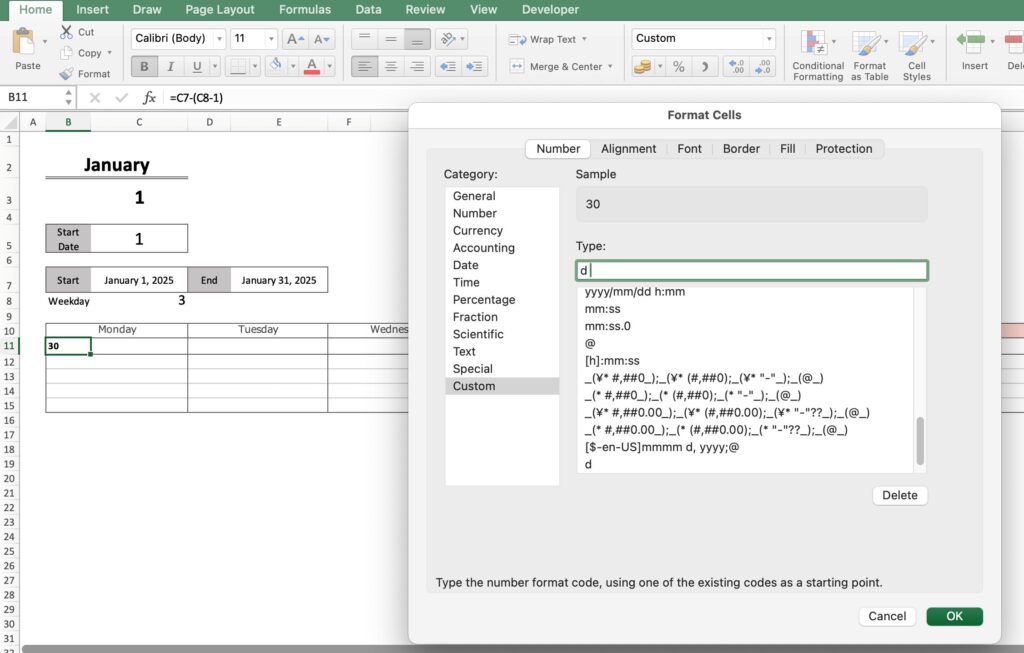Click the Increase Decimal icon

click(x=737, y=66)
